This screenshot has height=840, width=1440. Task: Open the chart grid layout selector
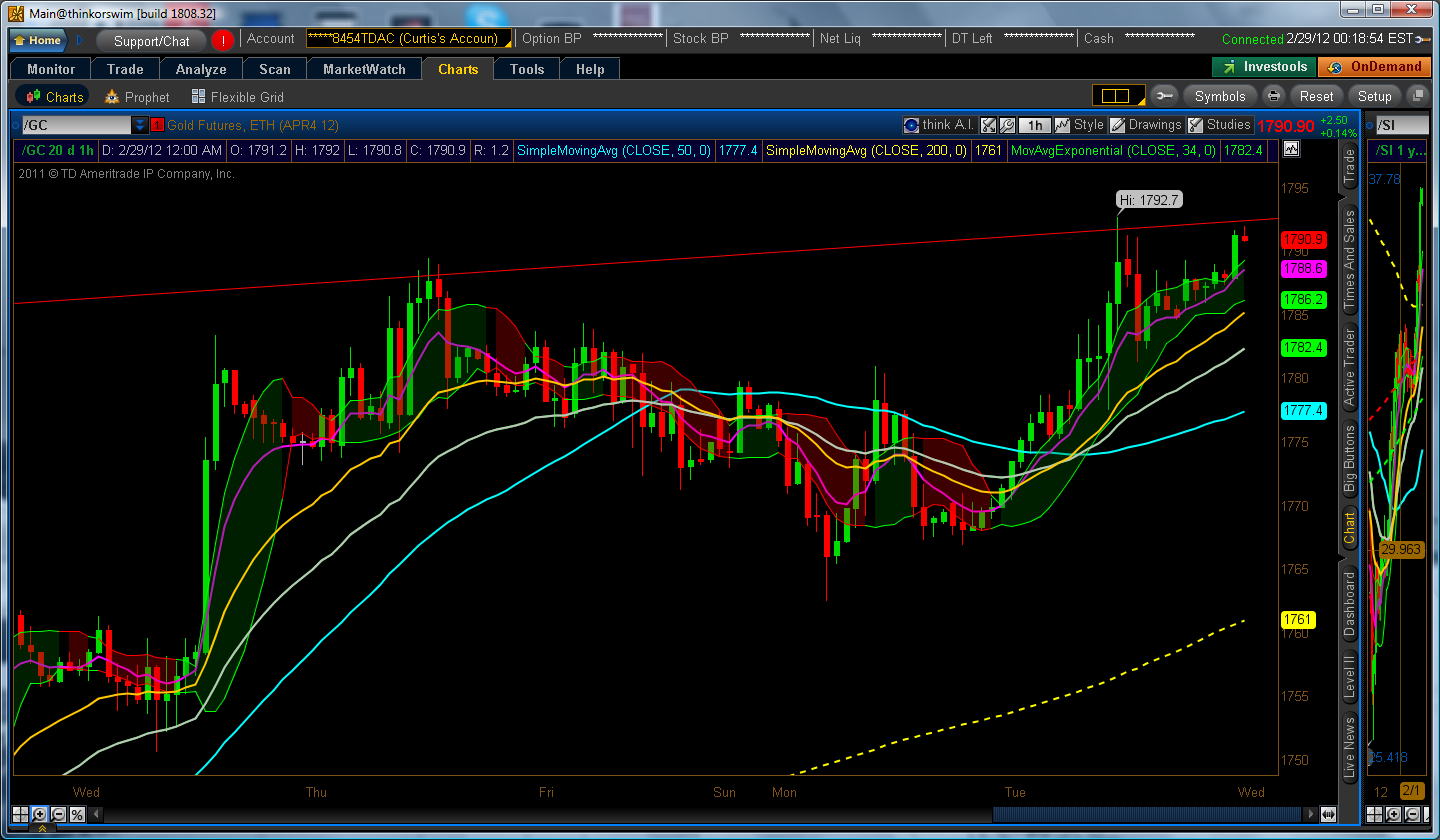pyautogui.click(x=1119, y=96)
